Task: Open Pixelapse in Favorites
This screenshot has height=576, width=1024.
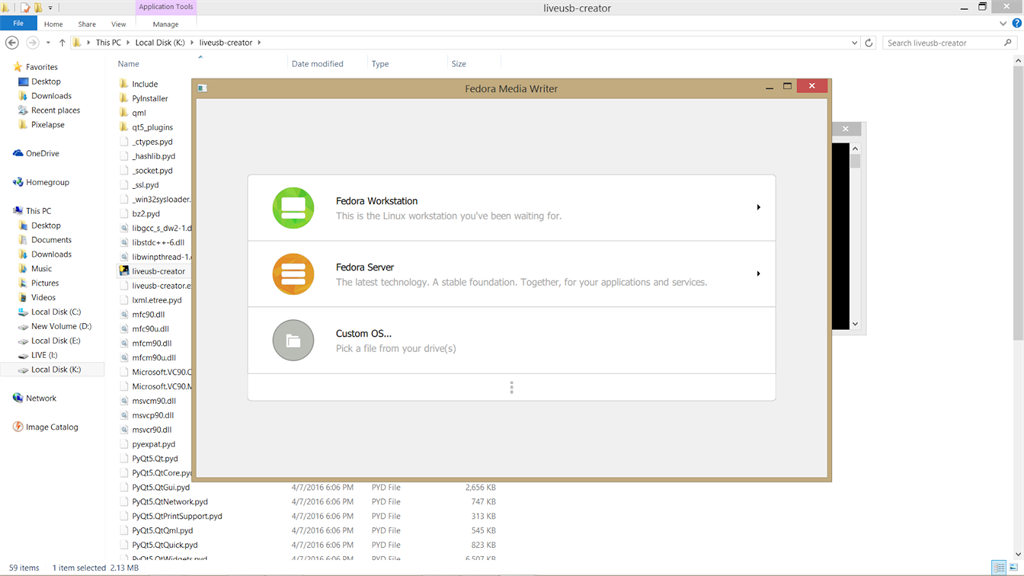Action: coord(48,125)
